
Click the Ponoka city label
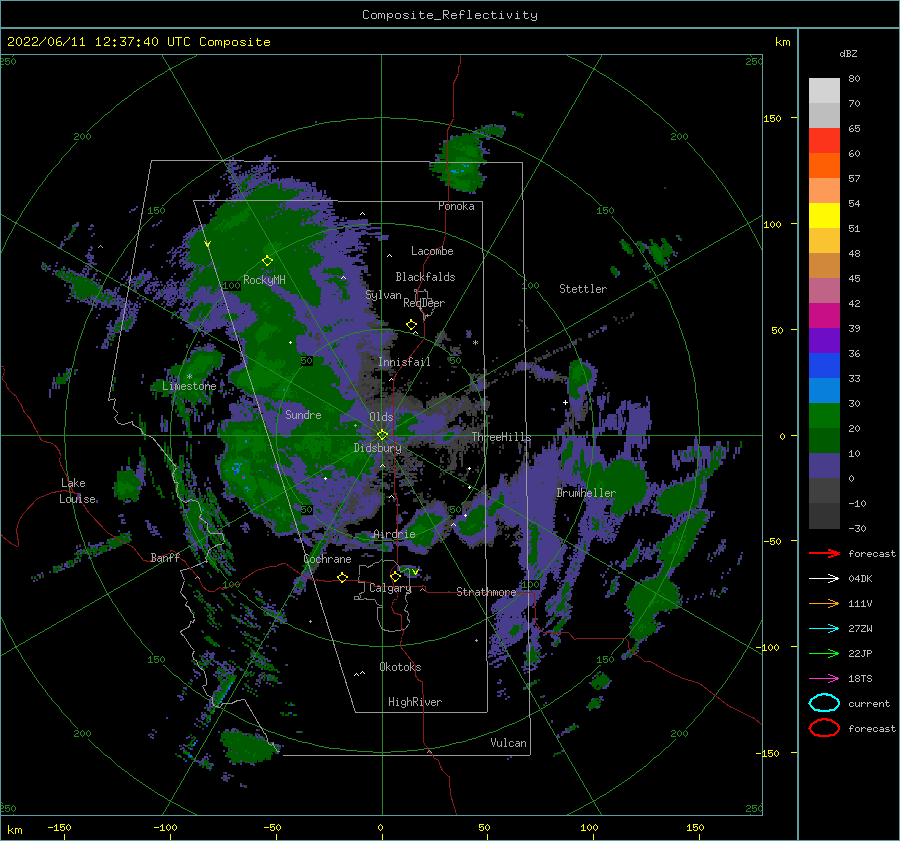456,206
